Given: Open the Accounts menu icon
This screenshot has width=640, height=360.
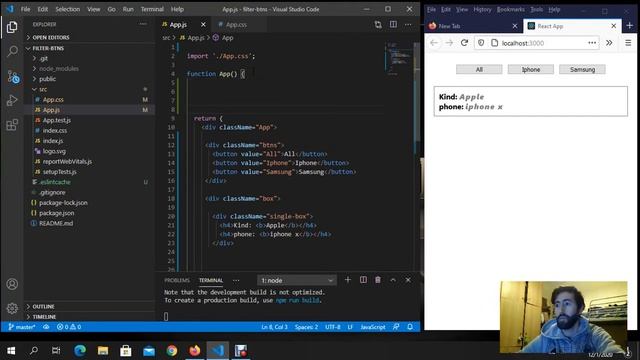Looking at the screenshot, I should click(12, 284).
